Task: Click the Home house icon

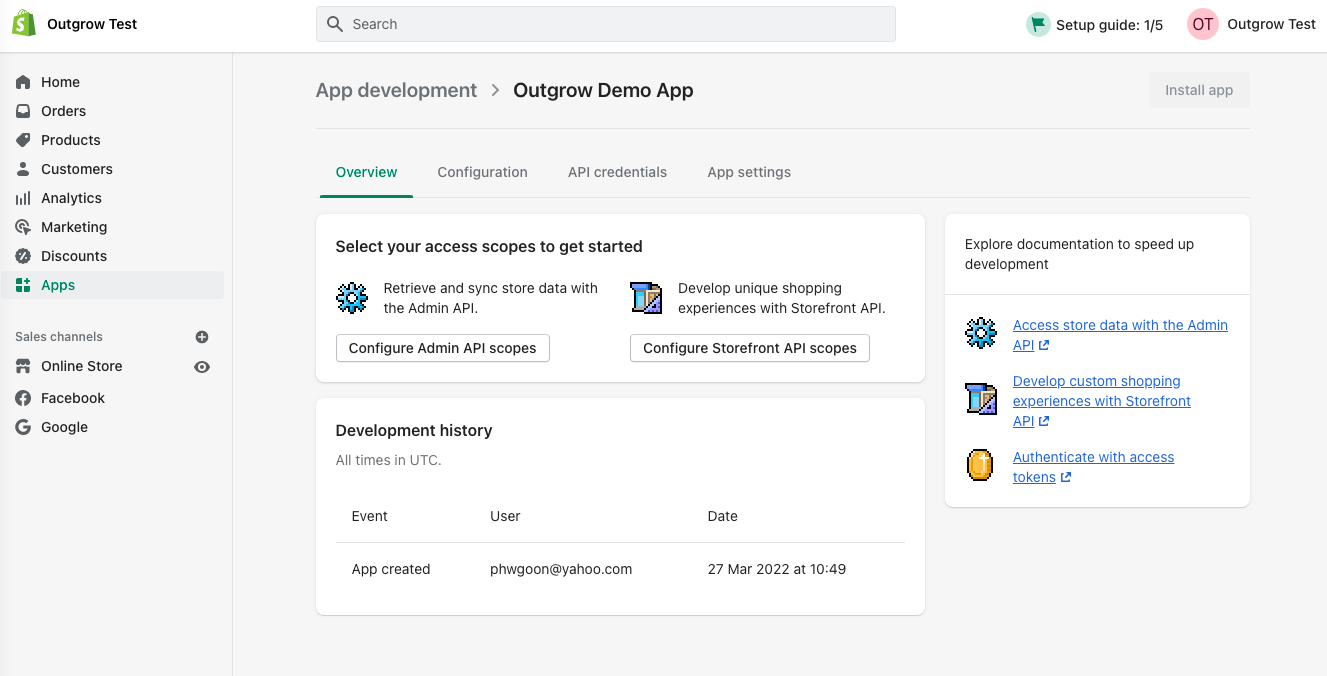Action: tap(23, 82)
